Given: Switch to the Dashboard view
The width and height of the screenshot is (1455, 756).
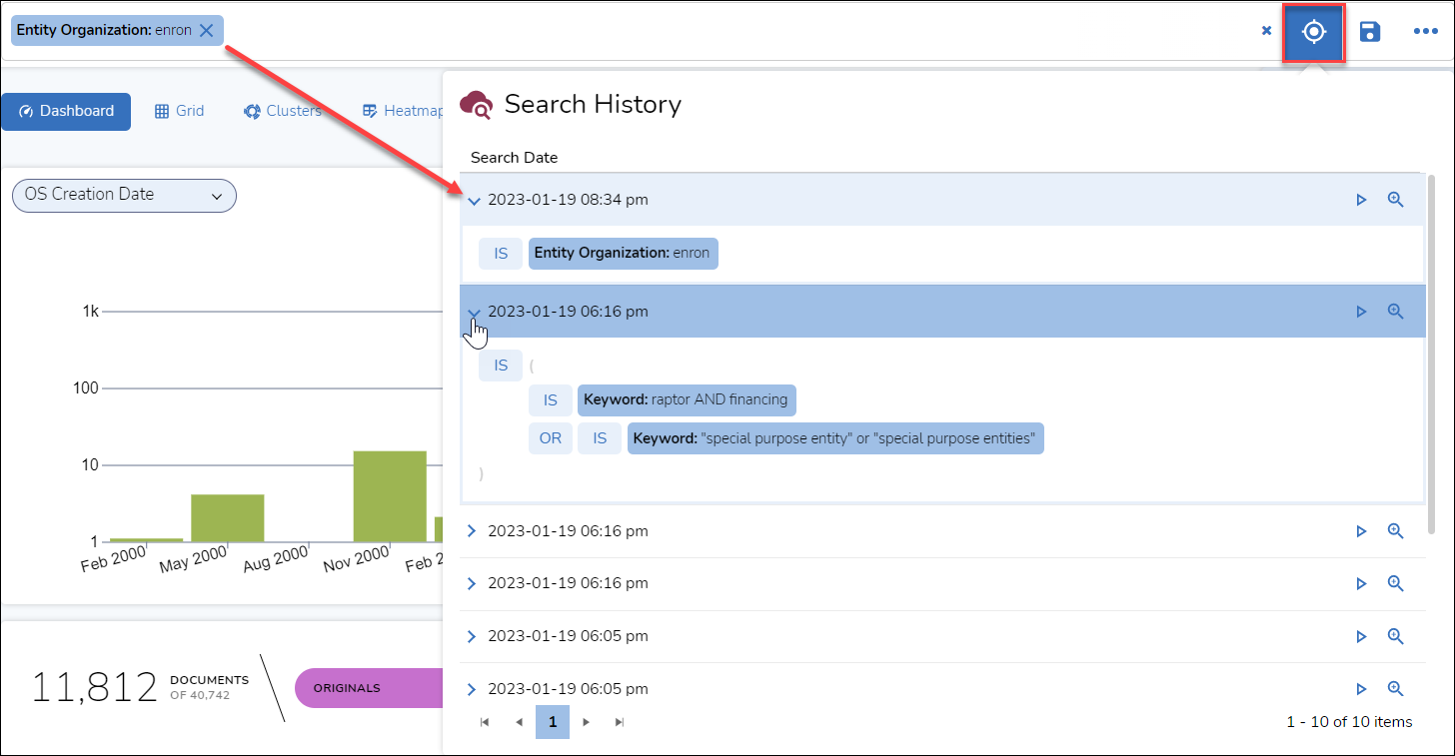Looking at the screenshot, I should pyautogui.click(x=66, y=111).
